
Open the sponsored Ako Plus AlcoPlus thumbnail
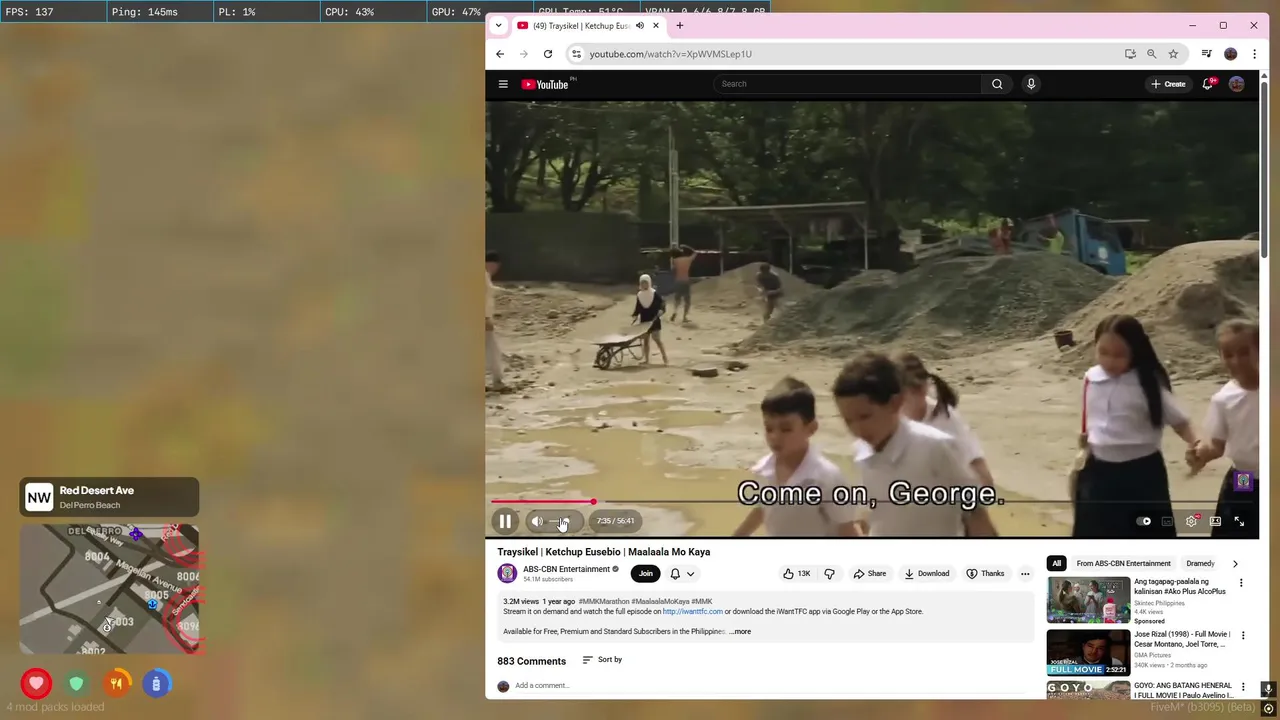[1088, 600]
